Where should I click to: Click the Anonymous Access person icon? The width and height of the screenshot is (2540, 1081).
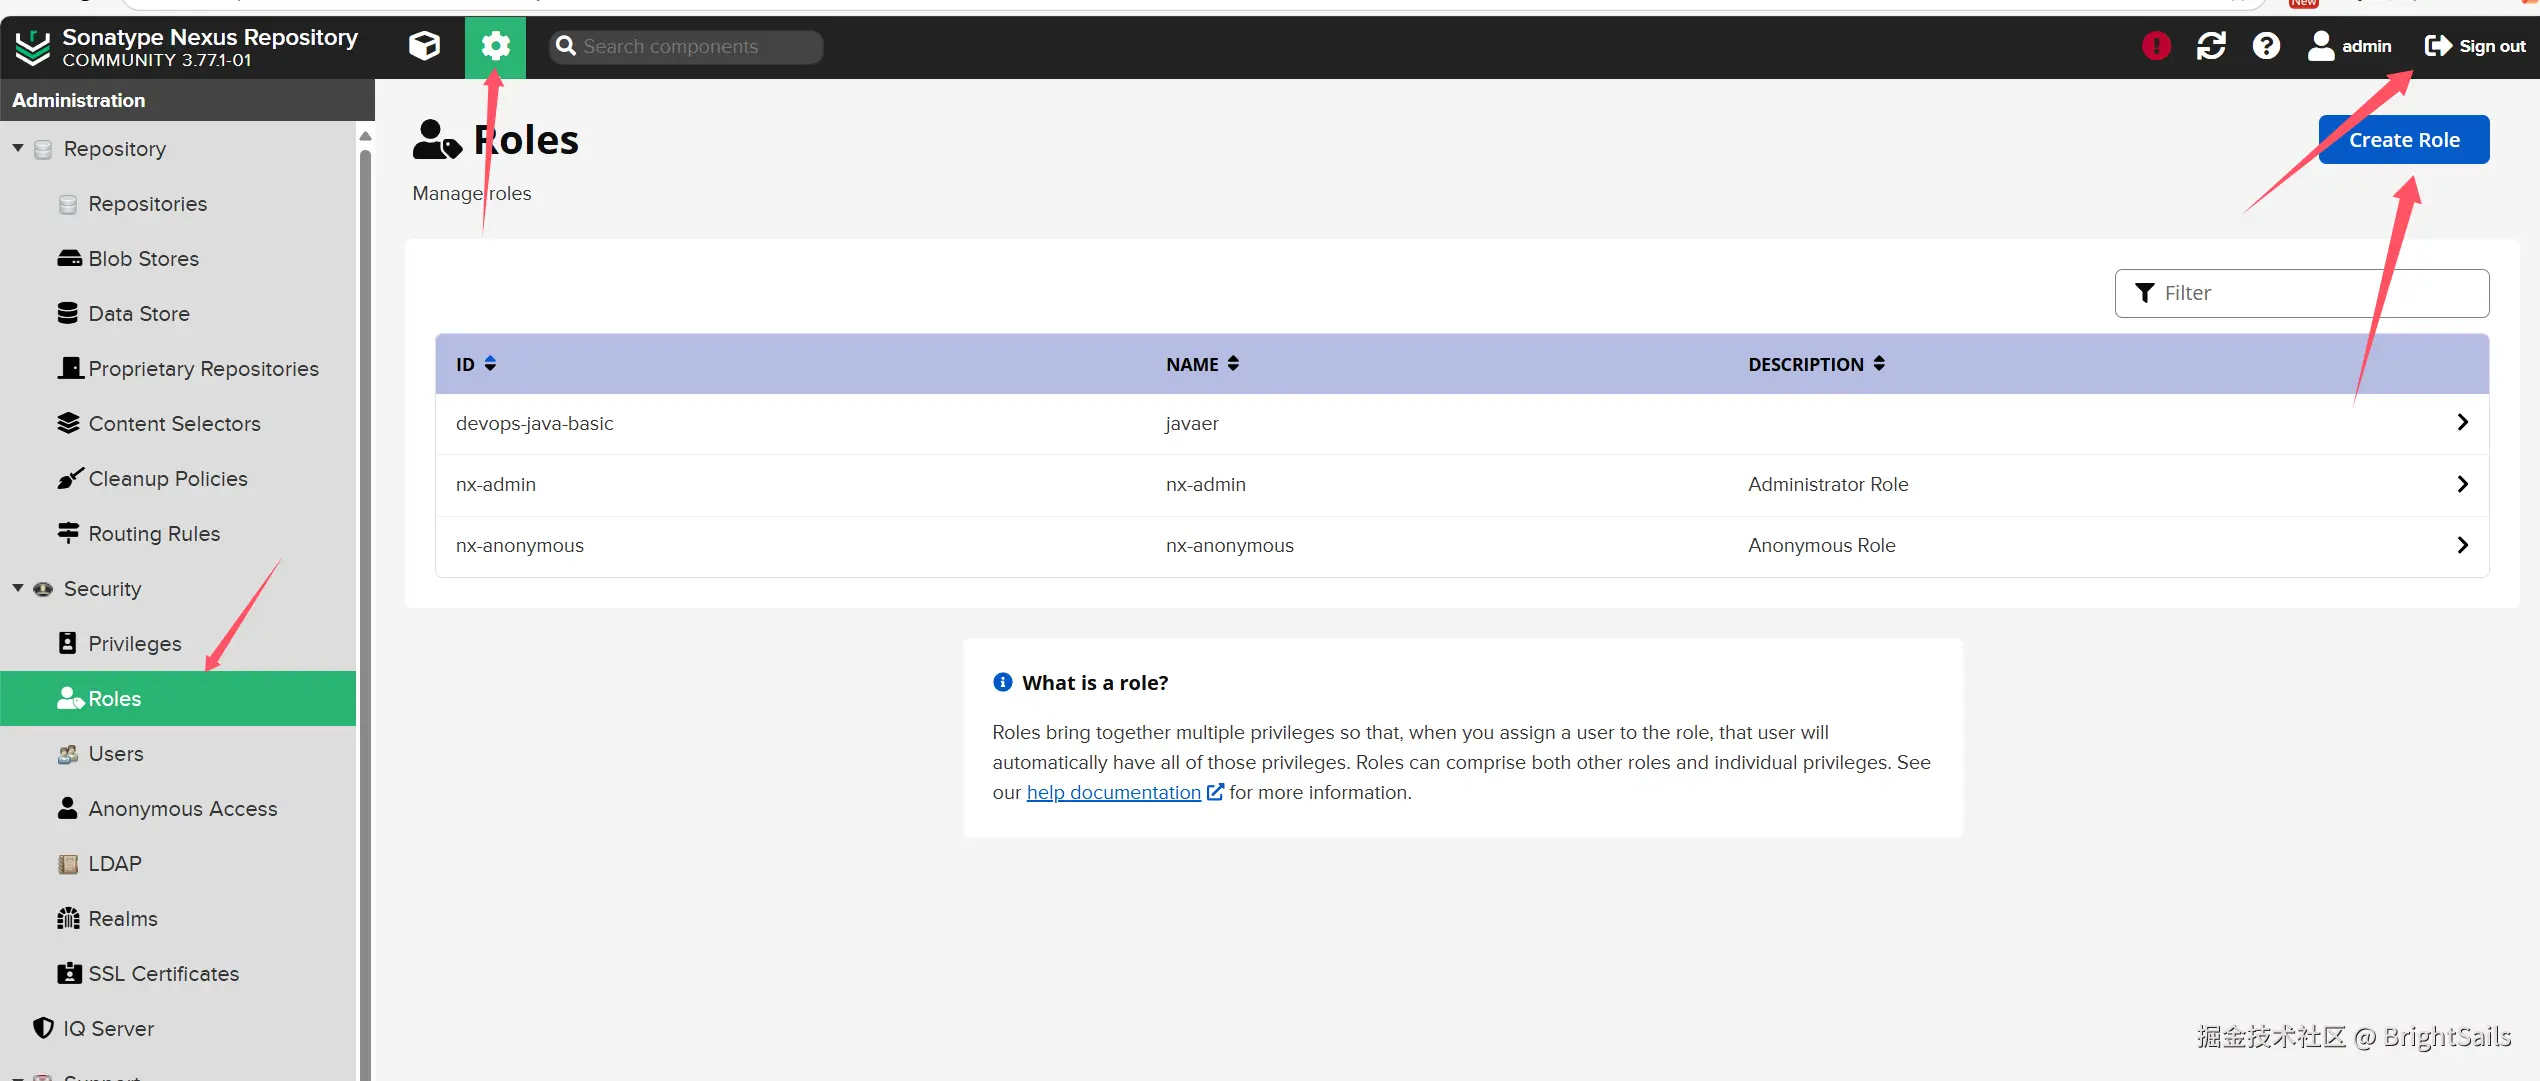(x=68, y=808)
